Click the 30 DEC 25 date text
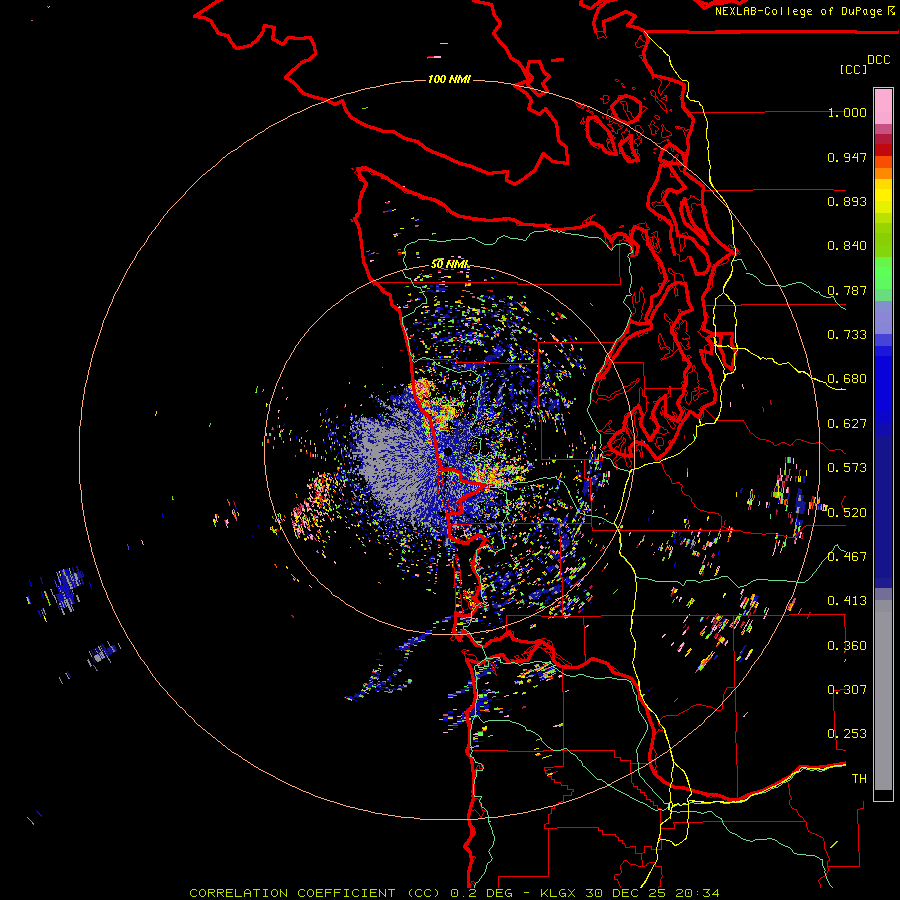The image size is (900, 900). point(627,893)
